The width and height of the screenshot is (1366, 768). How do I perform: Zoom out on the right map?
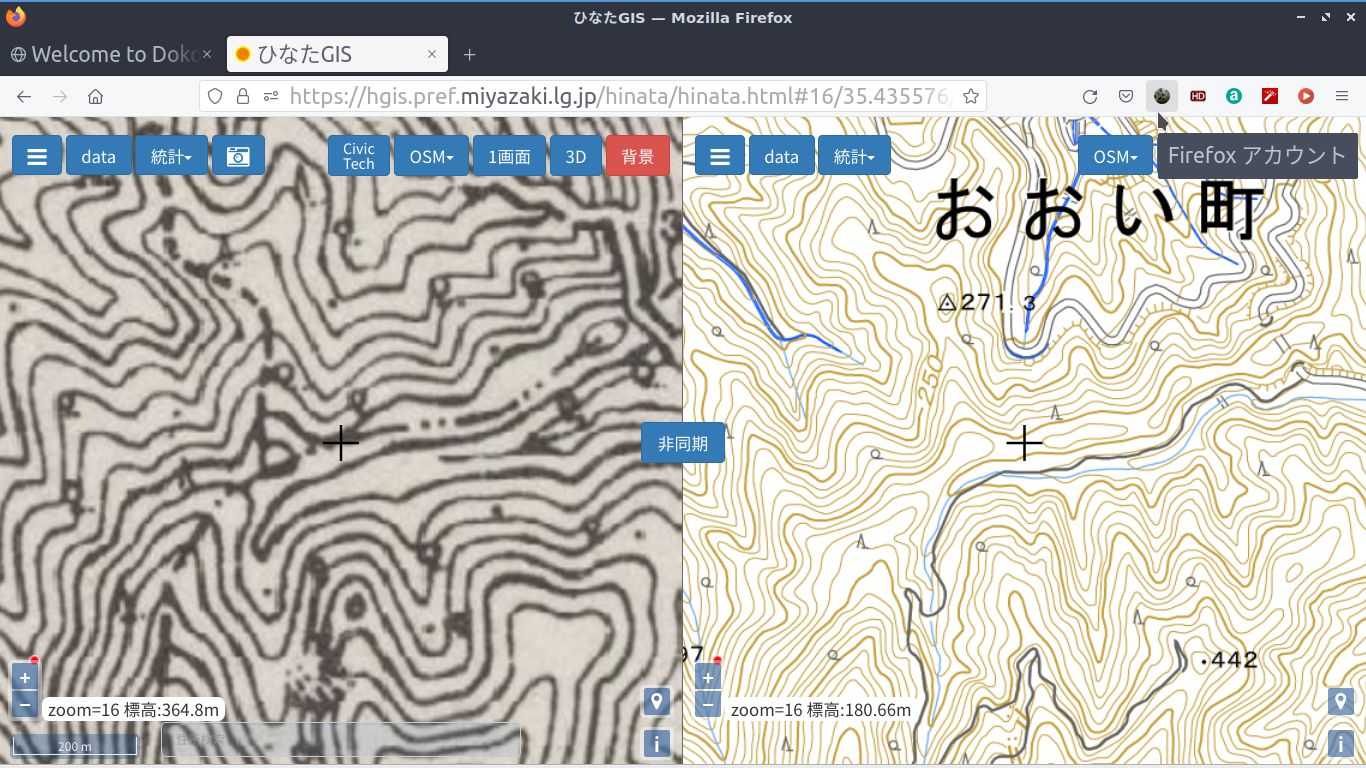[x=707, y=705]
